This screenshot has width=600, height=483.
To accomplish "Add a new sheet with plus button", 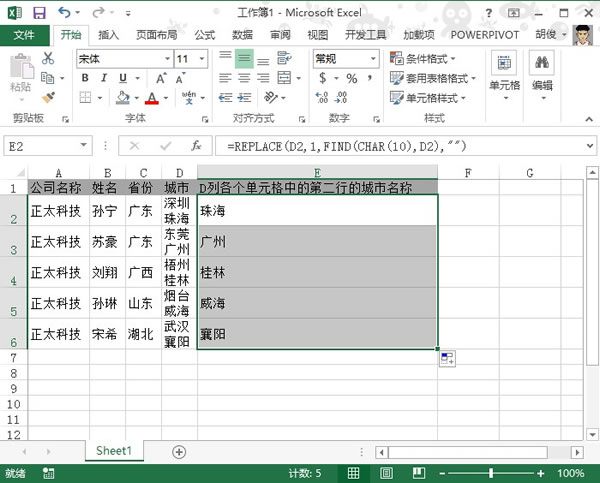I will click(x=179, y=452).
